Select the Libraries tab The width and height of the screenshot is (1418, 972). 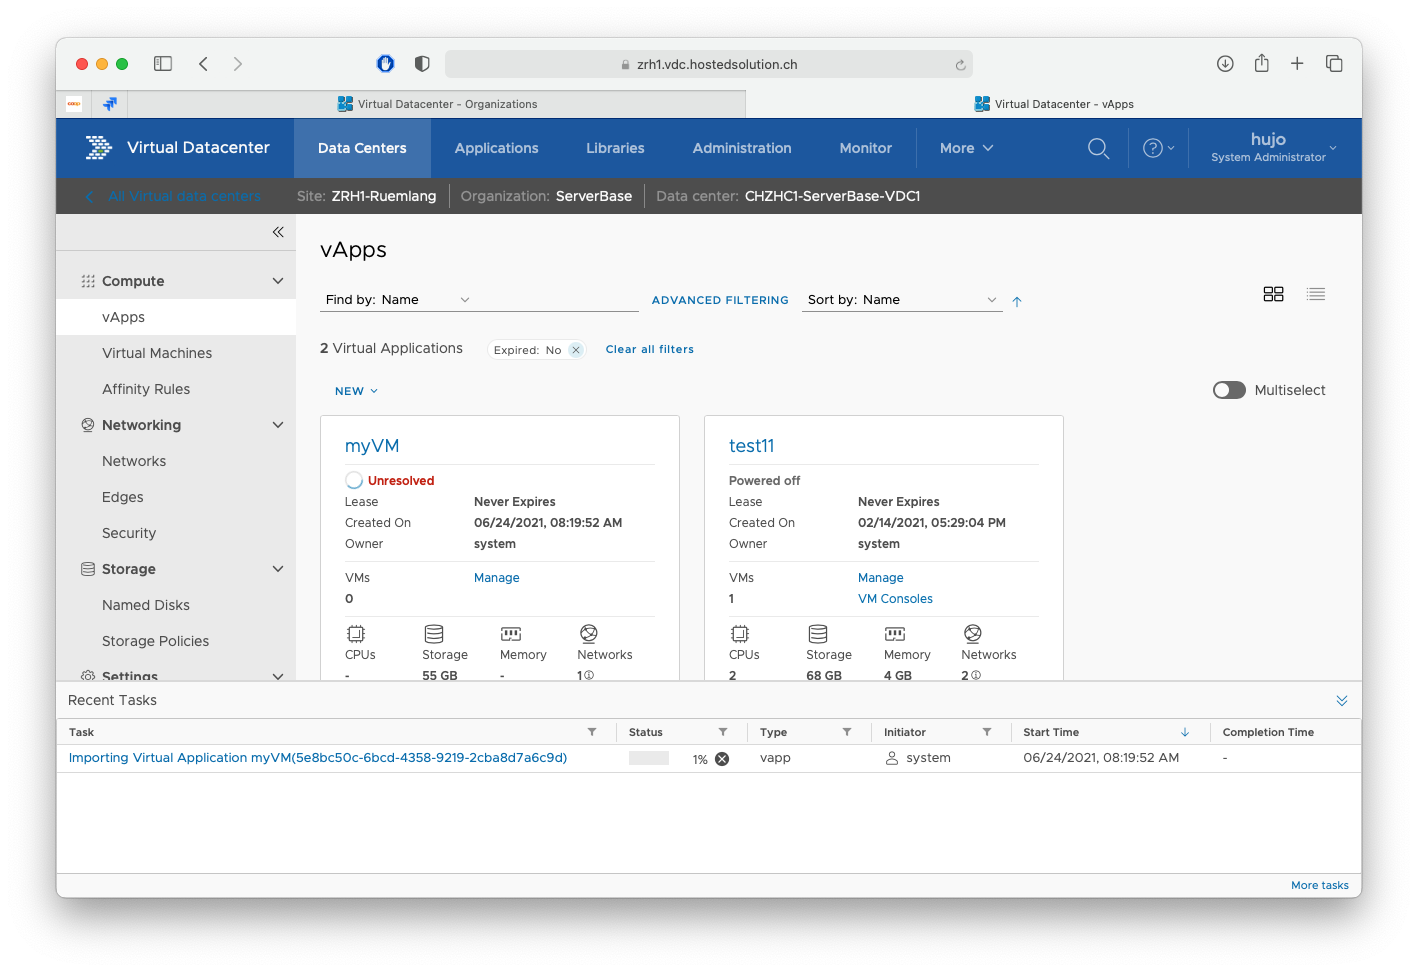(x=615, y=148)
